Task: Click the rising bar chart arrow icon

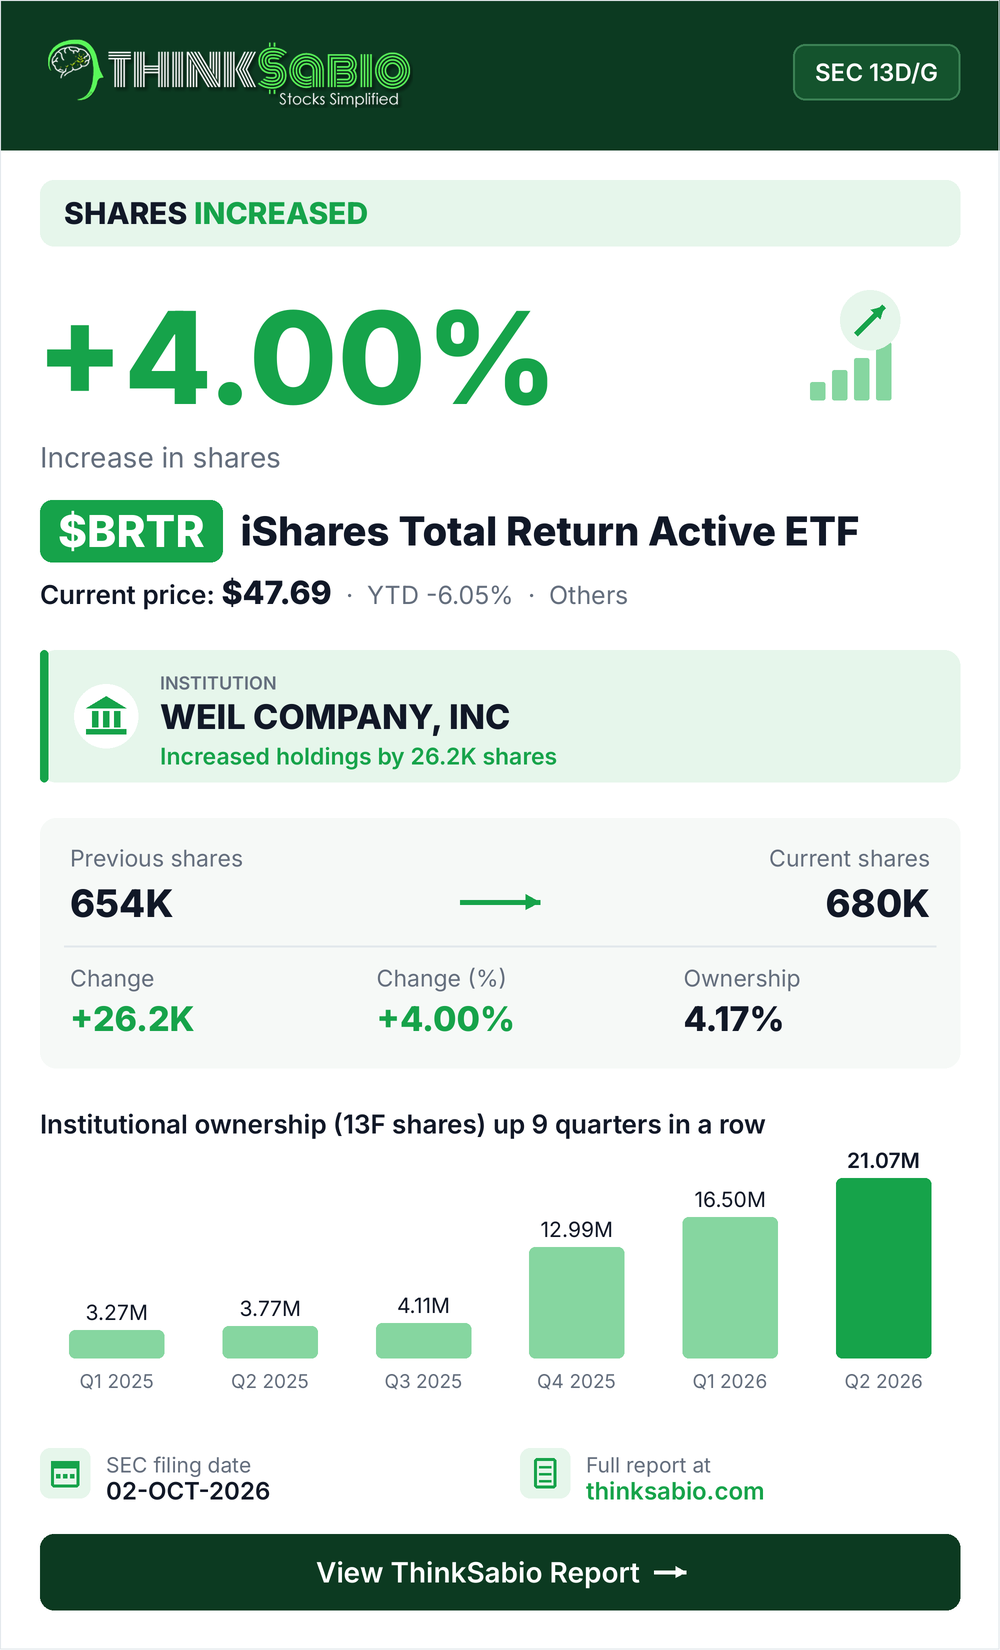Action: (855, 347)
